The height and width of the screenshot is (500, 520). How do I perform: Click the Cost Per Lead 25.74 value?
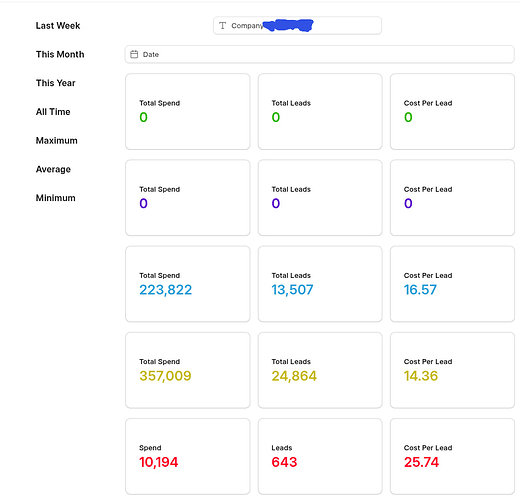pos(421,462)
